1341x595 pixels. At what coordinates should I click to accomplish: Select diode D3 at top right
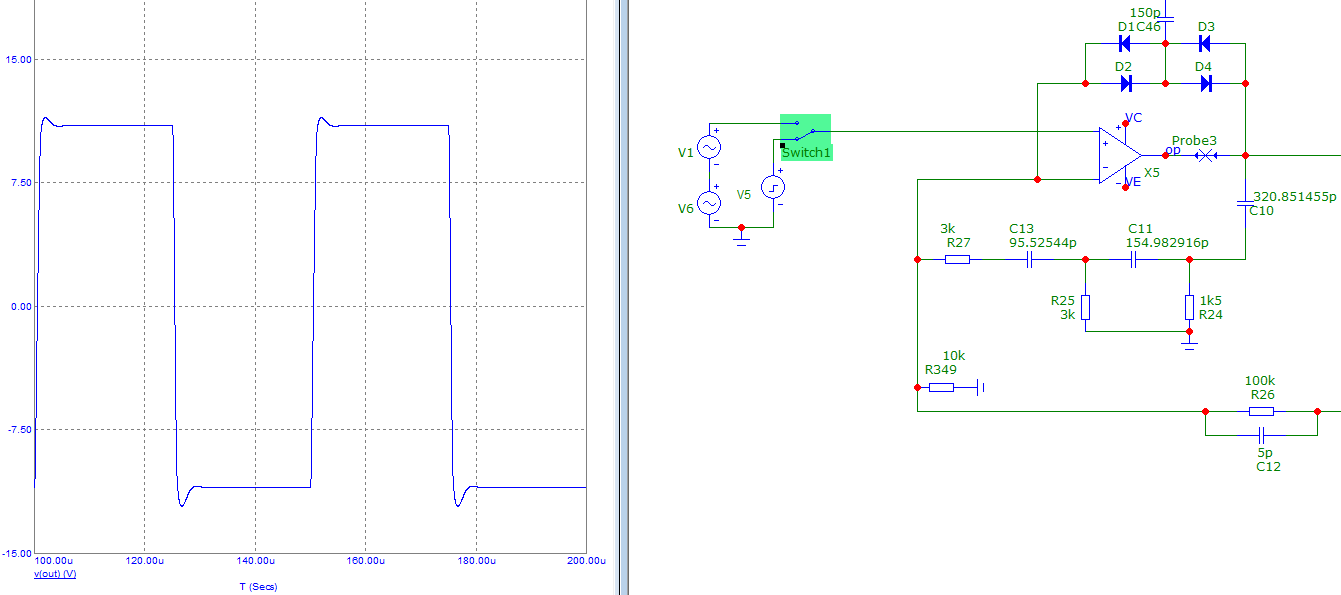coord(1205,44)
